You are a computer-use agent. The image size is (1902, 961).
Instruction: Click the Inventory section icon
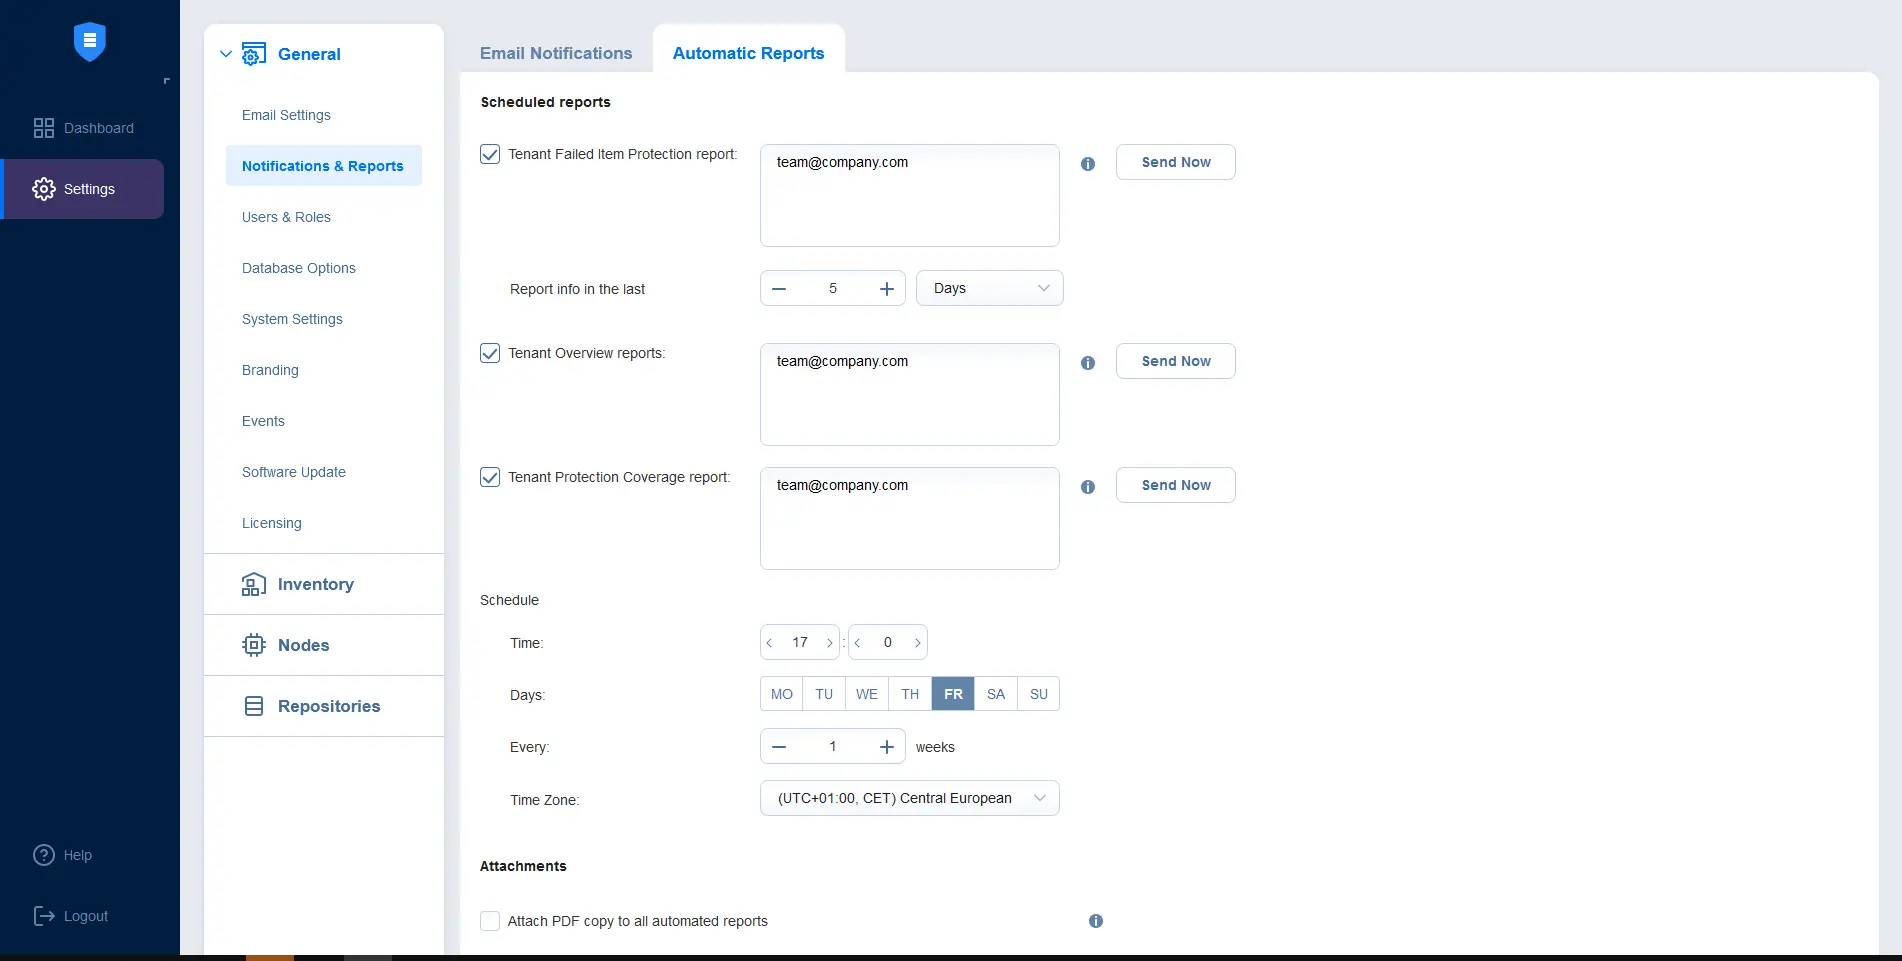click(x=254, y=584)
